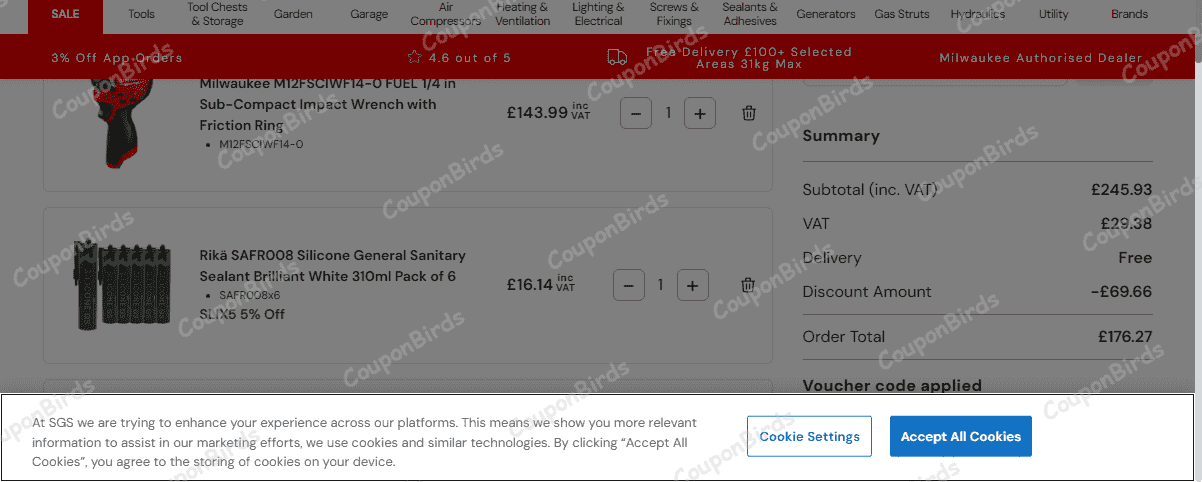Viewport: 1202px width, 482px height.
Task: Open the SALE menu tab
Action: (x=65, y=14)
